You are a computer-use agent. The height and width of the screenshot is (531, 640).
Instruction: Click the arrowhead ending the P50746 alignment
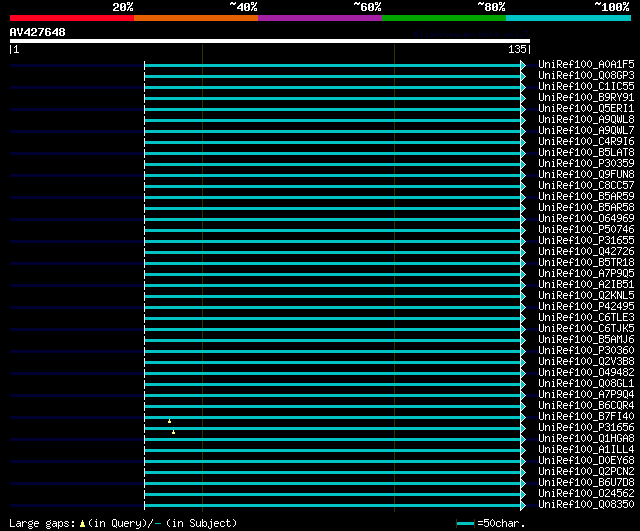(x=523, y=230)
